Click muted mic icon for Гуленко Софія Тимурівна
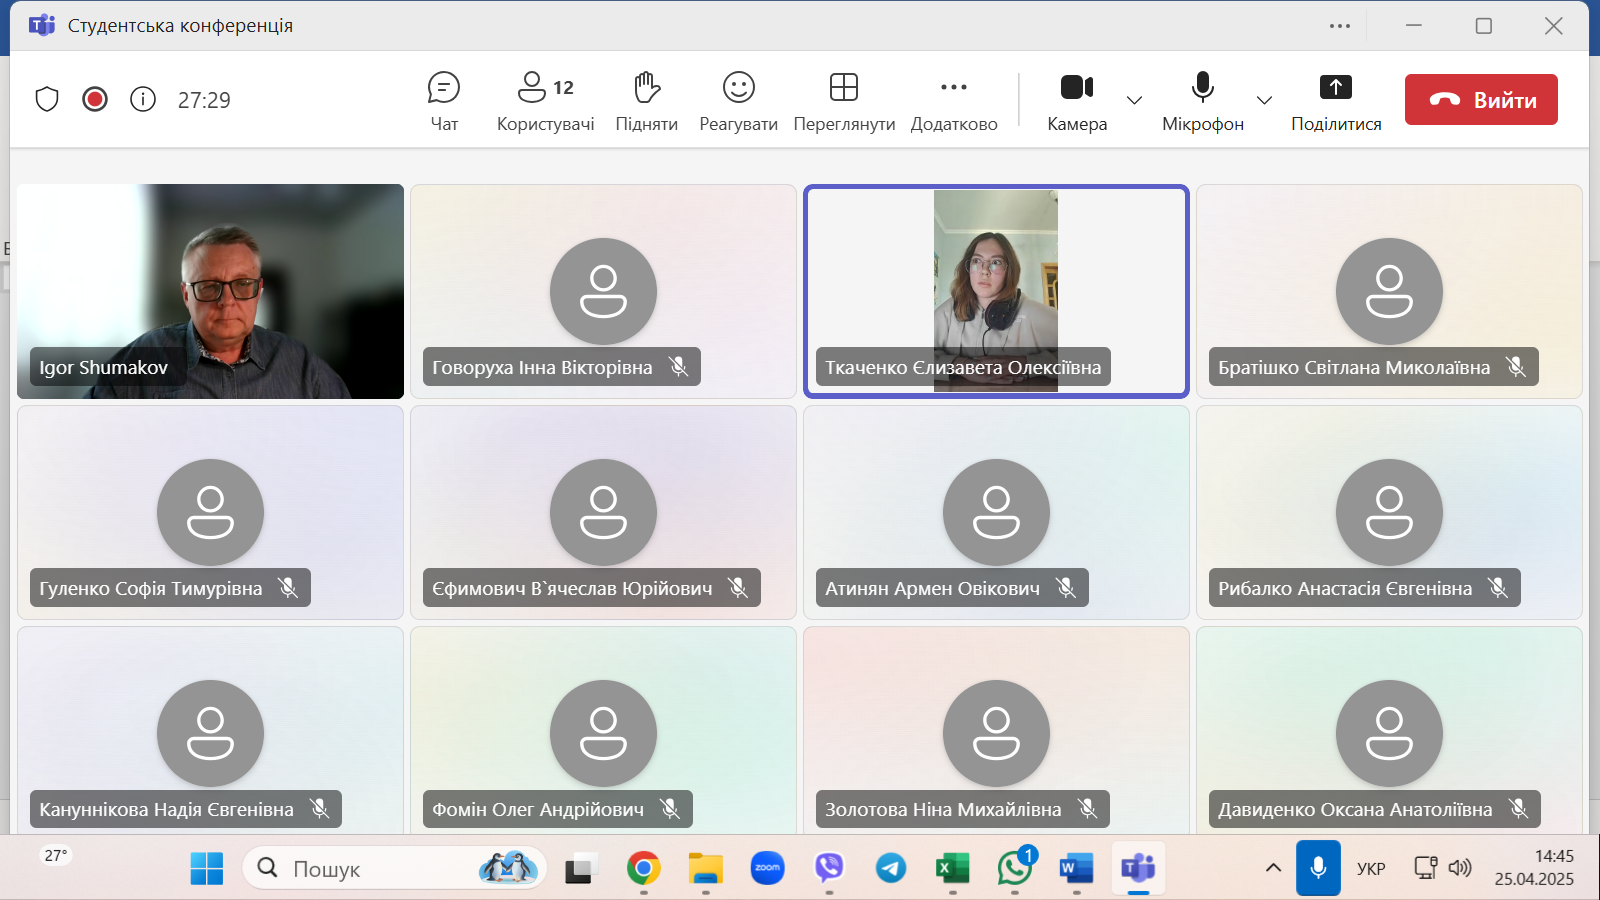1600x900 pixels. 289,588
